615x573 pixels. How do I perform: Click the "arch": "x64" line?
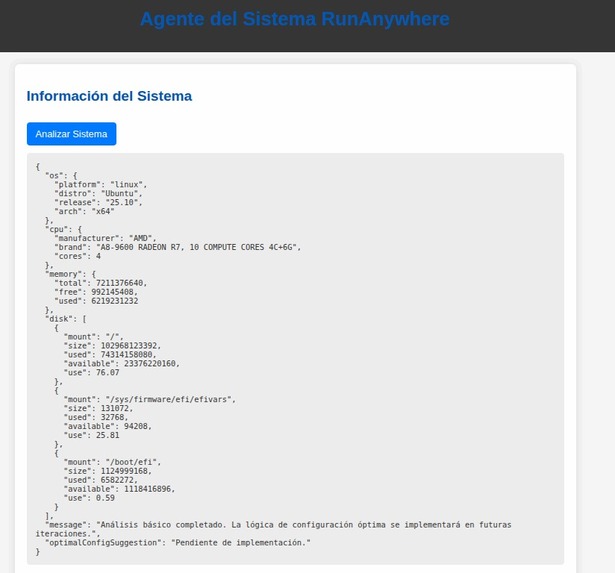[84, 211]
